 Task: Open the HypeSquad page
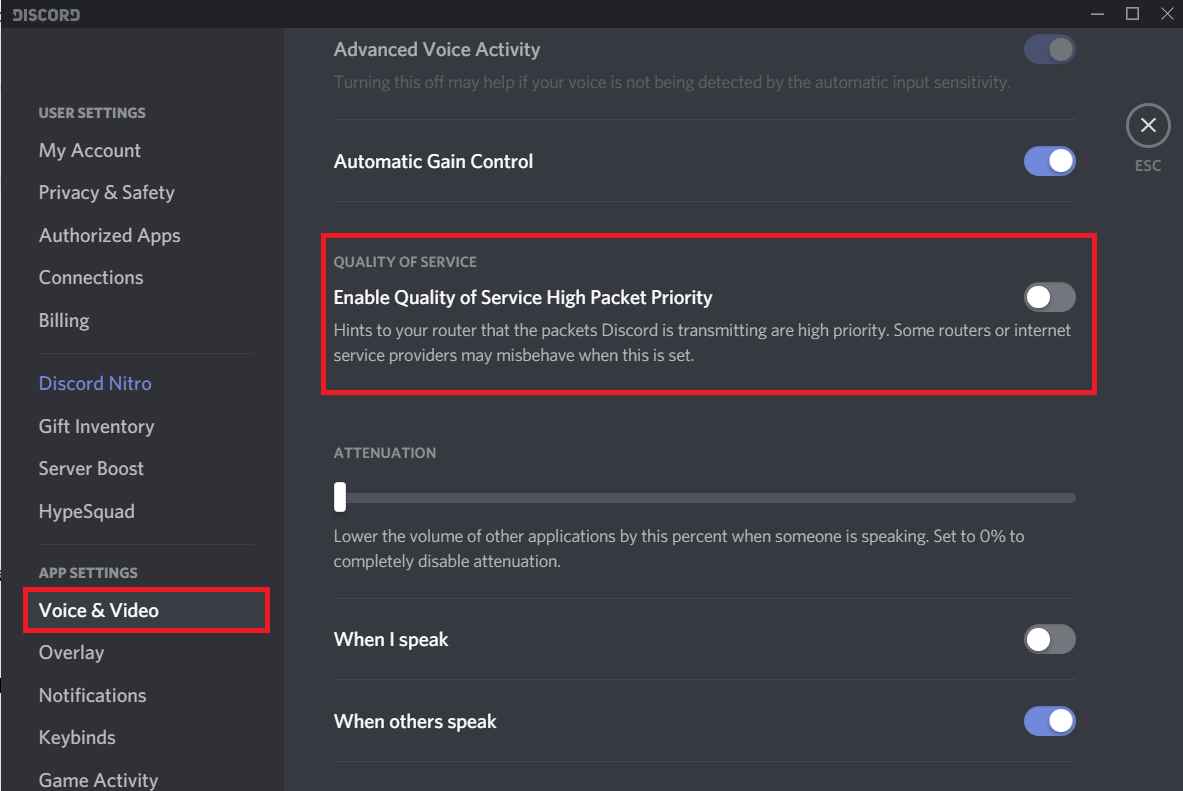86,511
